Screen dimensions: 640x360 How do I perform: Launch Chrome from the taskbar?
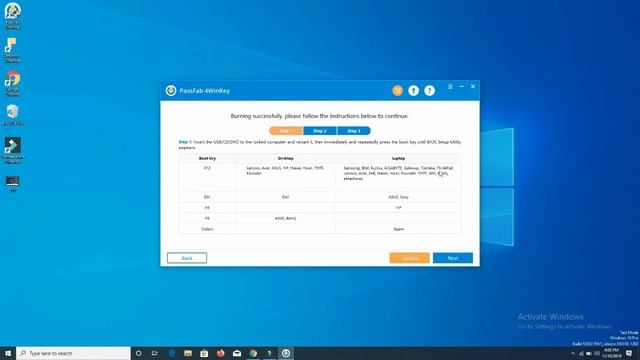(253, 353)
